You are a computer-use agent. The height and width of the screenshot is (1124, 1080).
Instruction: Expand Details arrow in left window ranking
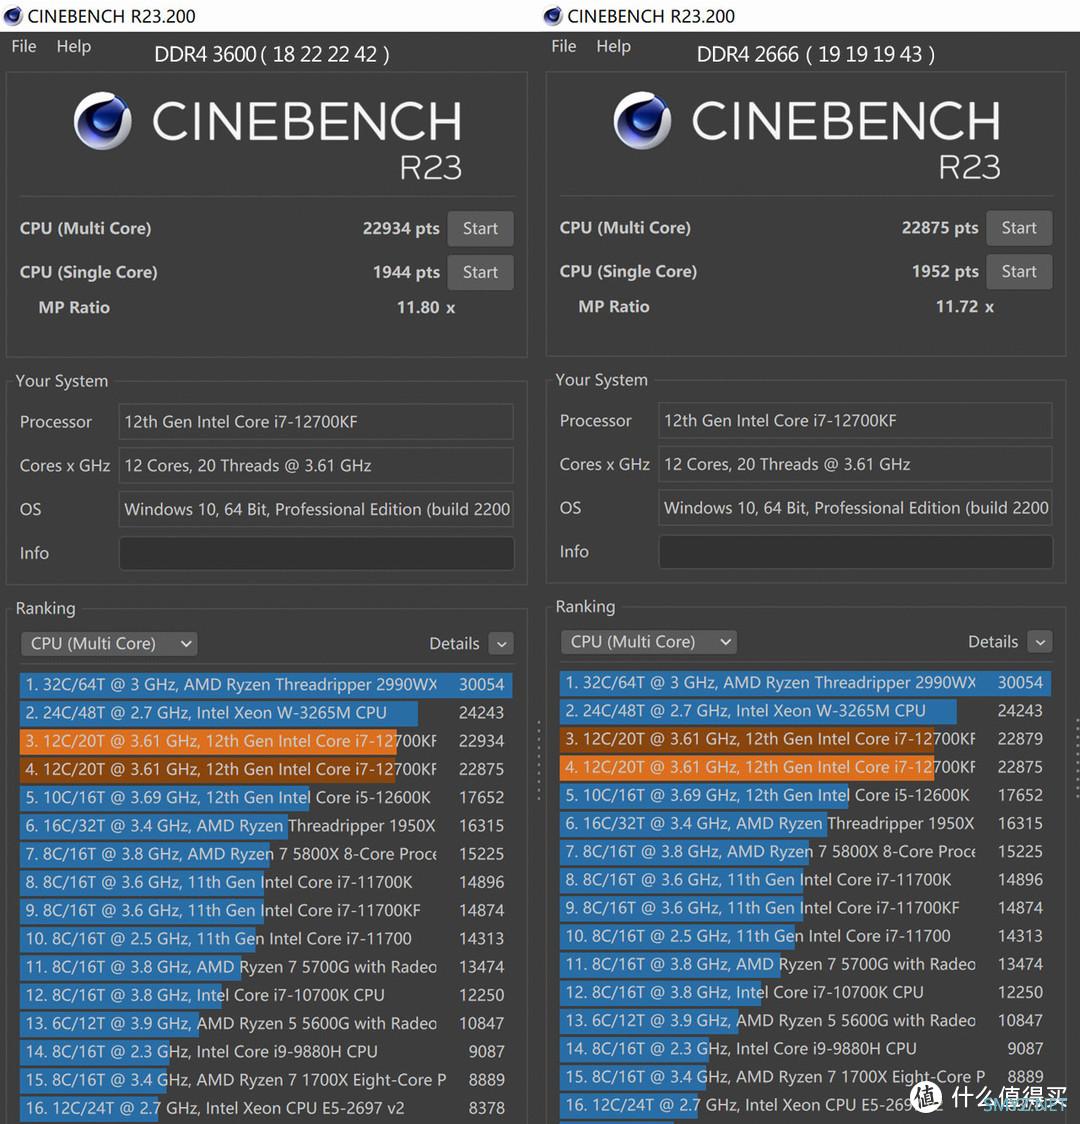point(502,644)
